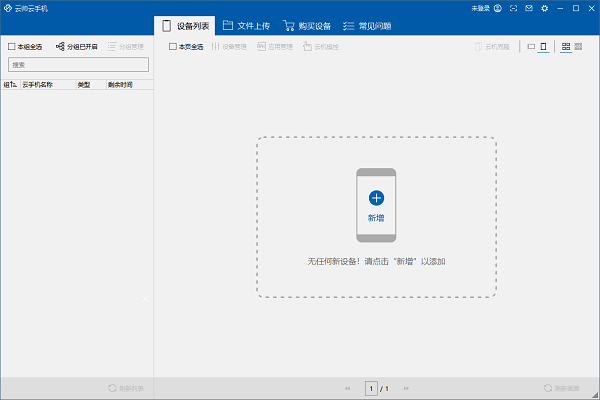Screen dimensions: 600x400
Task: Check the 本组全选 checkbox
Action: click(x=11, y=47)
